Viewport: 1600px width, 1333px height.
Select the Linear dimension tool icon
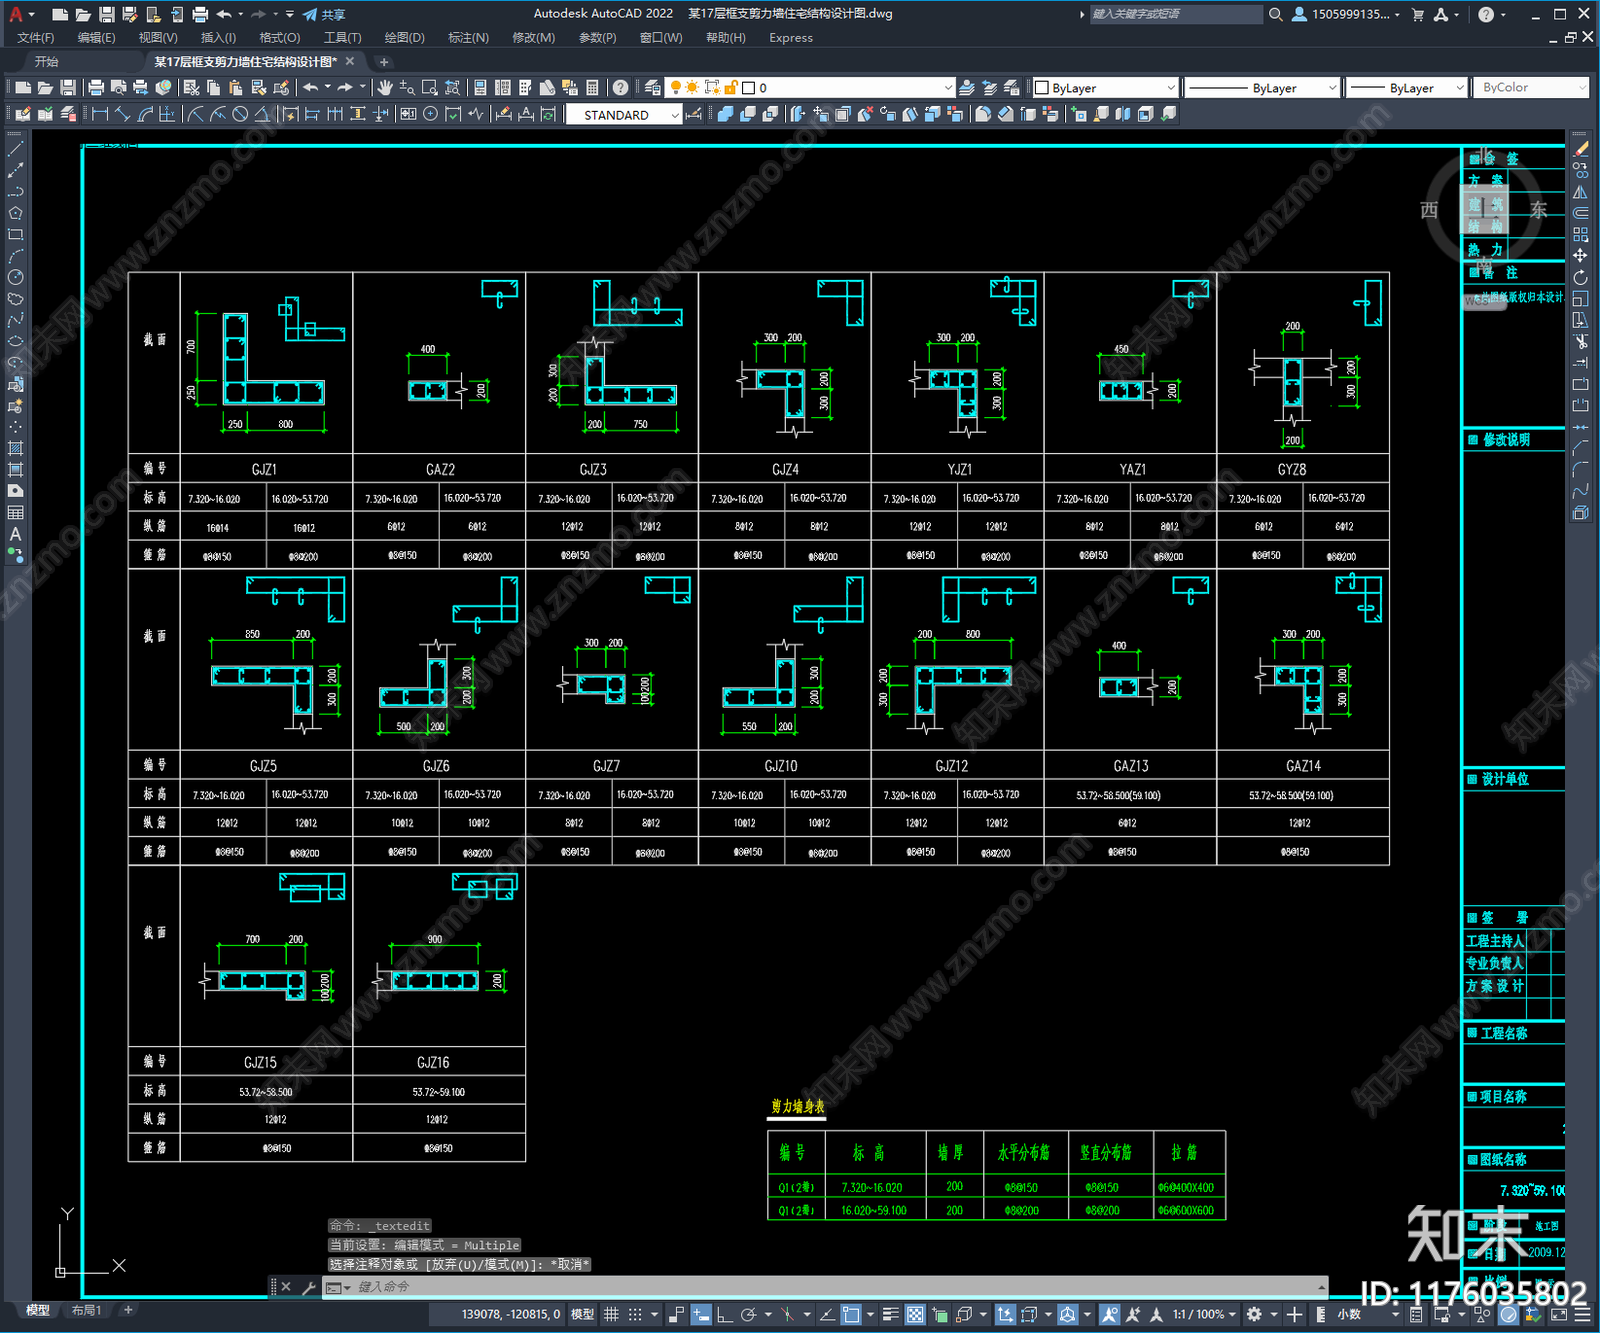pos(100,114)
